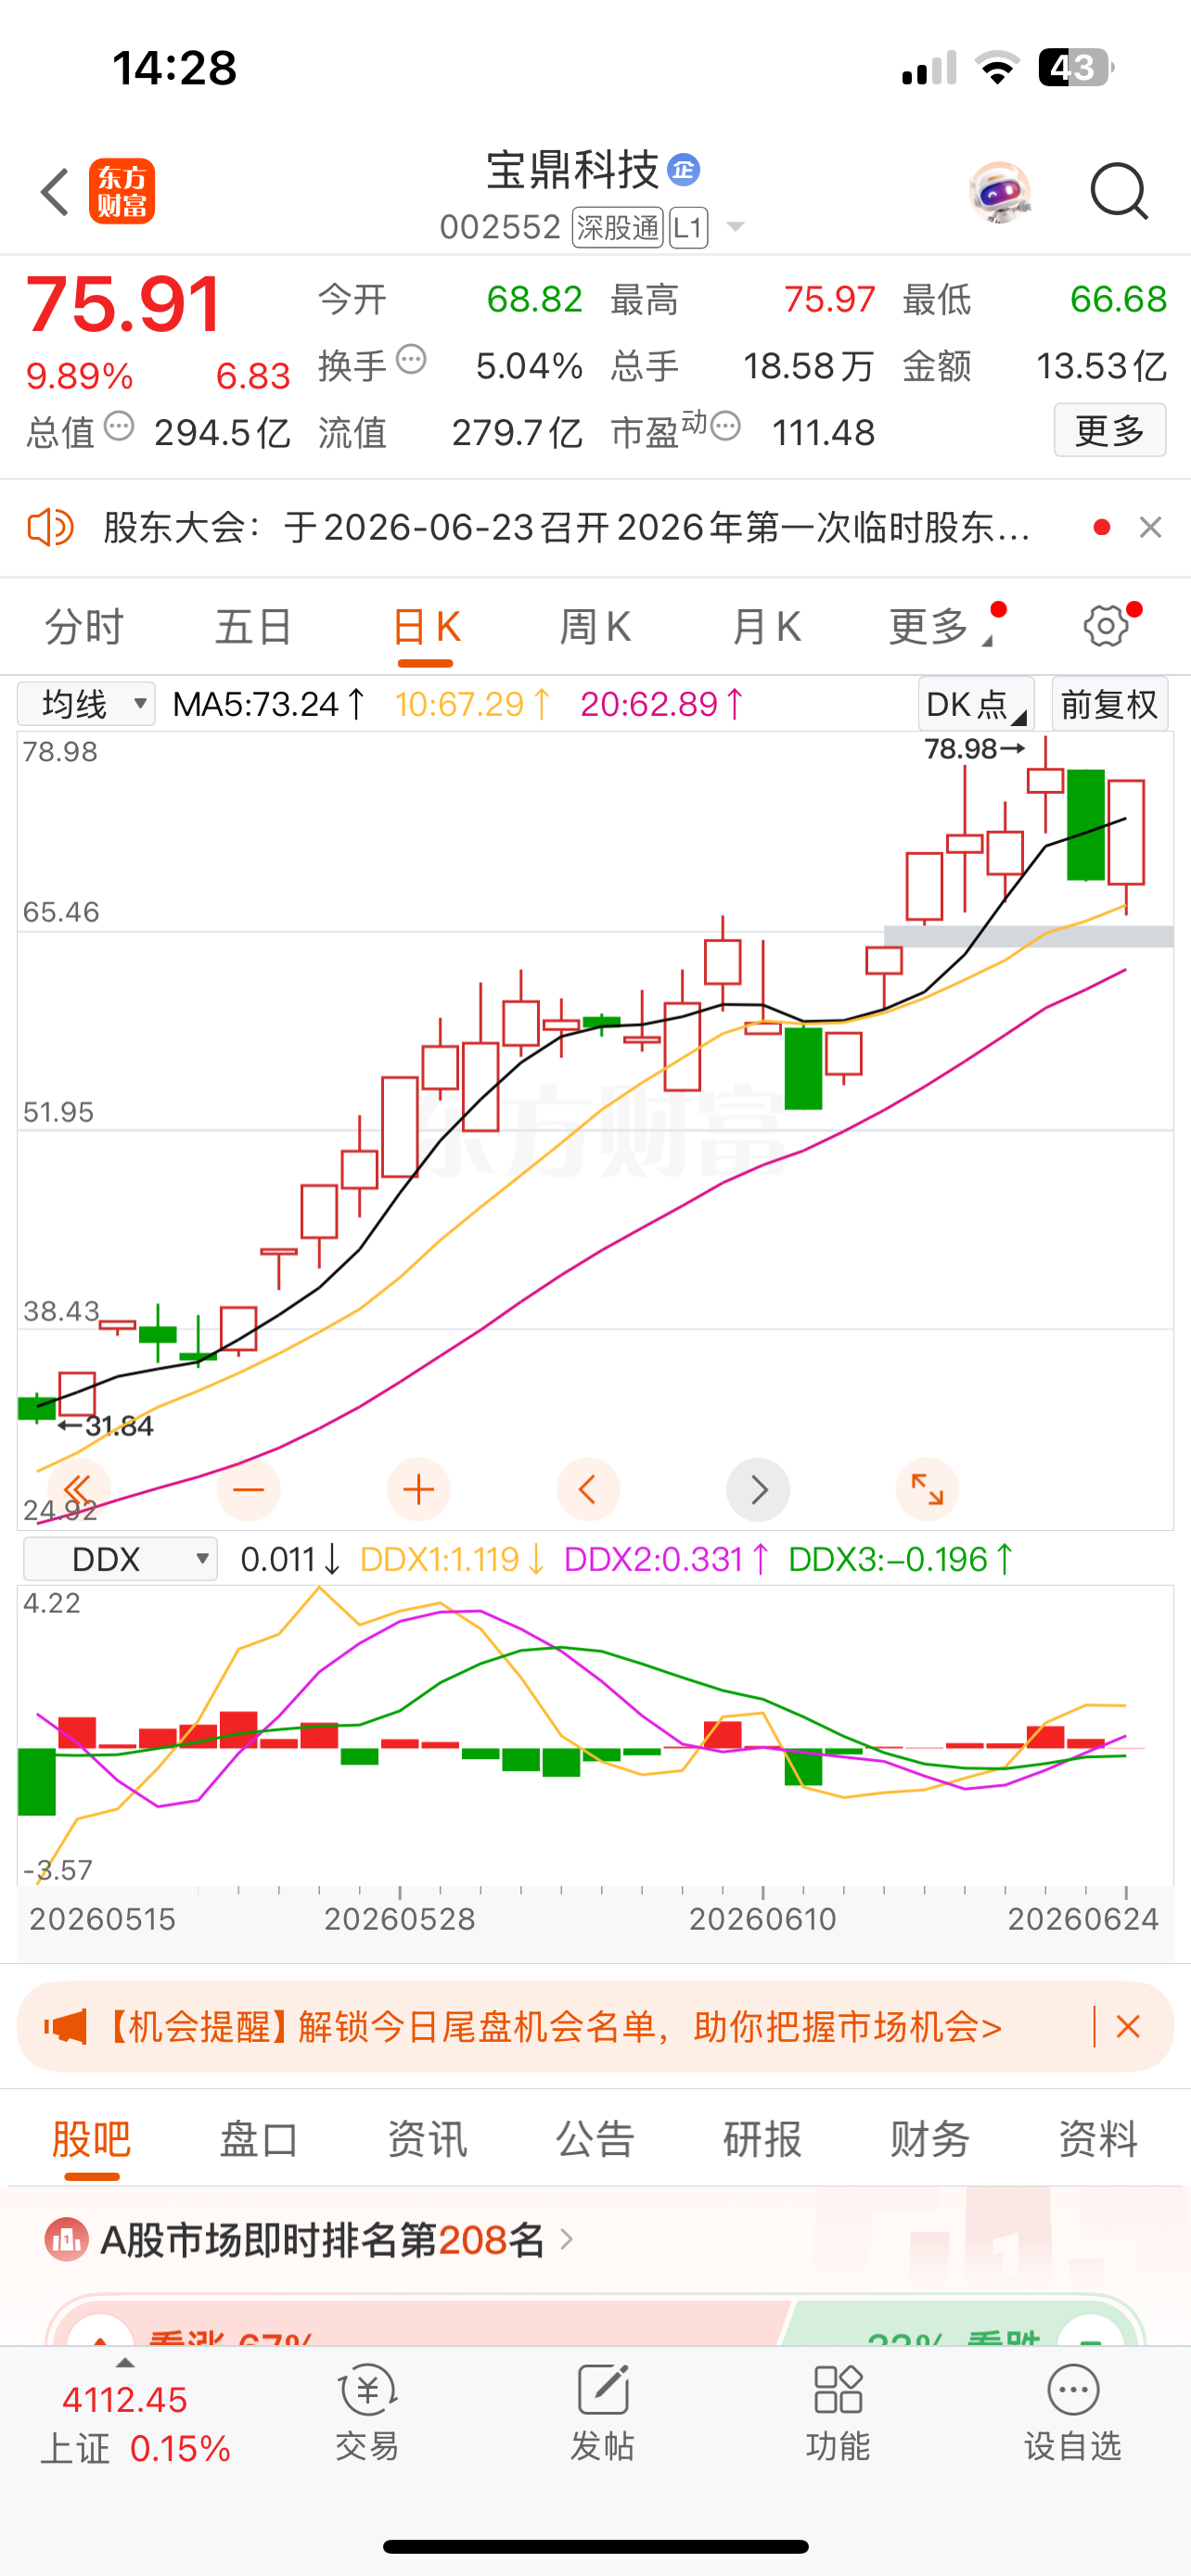Tap the back arrow icon
The height and width of the screenshot is (2576, 1191).
point(55,191)
